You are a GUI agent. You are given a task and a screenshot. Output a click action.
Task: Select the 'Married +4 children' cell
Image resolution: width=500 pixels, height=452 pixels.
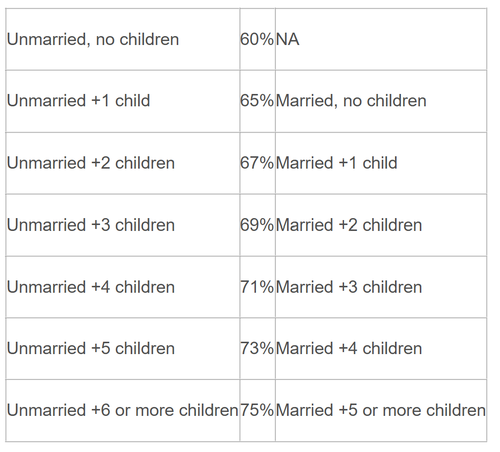click(x=381, y=348)
